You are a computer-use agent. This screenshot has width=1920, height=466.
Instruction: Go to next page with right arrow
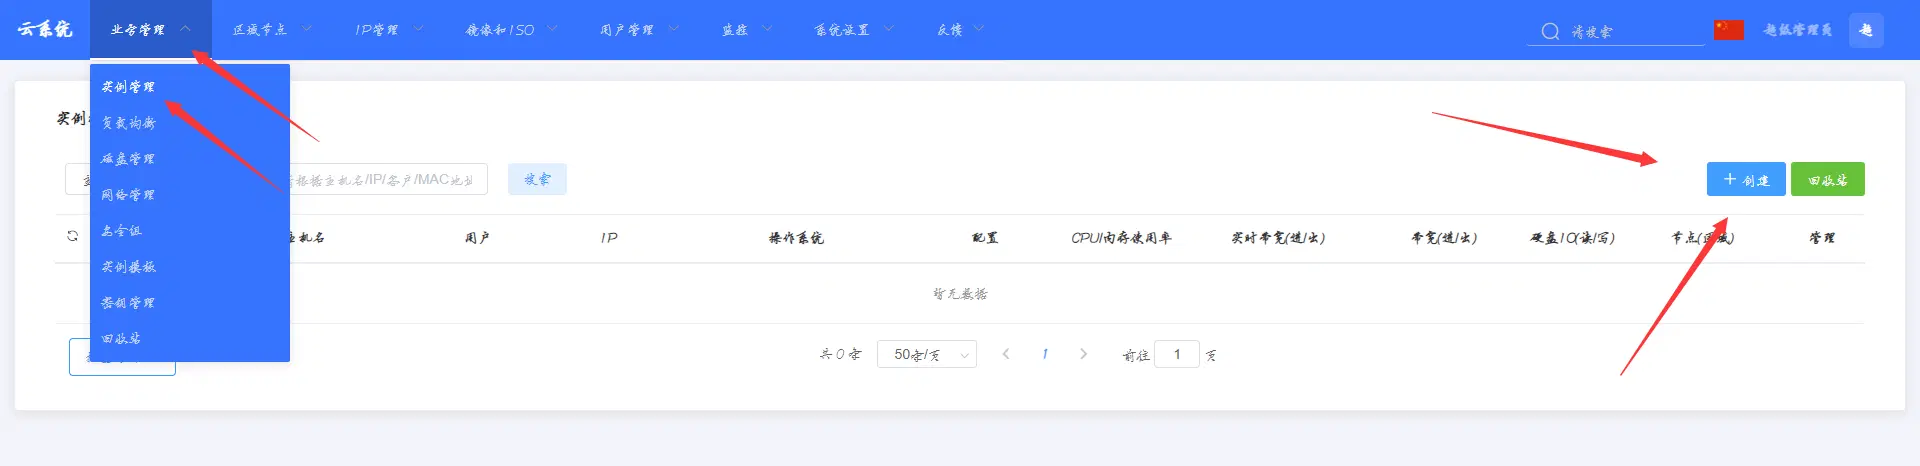1083,354
